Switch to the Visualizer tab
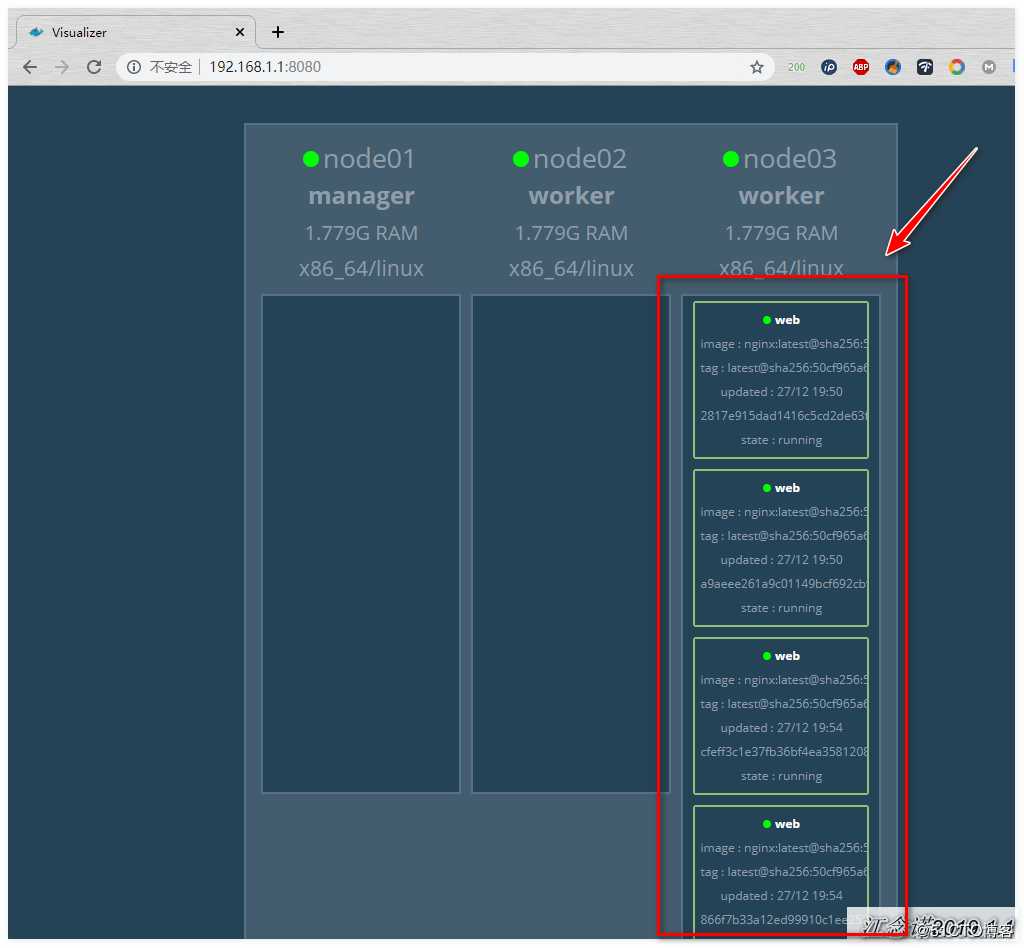 click(134, 32)
